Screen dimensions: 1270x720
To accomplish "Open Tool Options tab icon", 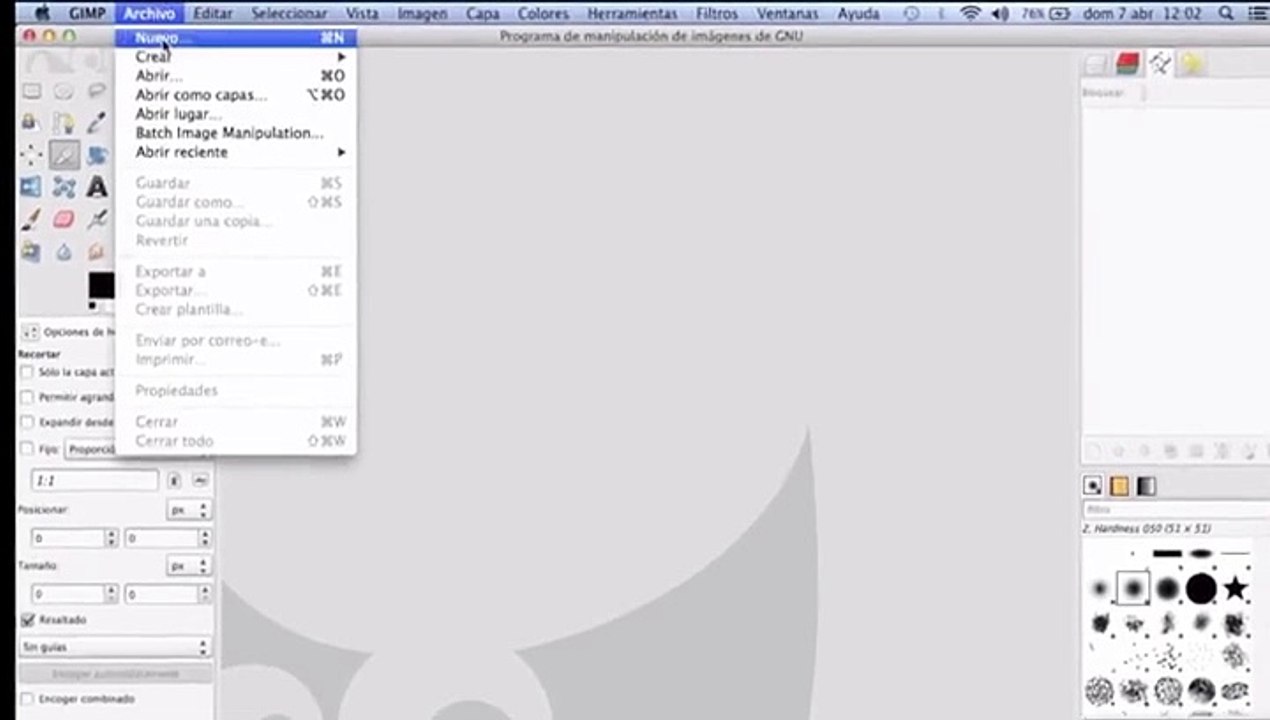I will coord(29,332).
